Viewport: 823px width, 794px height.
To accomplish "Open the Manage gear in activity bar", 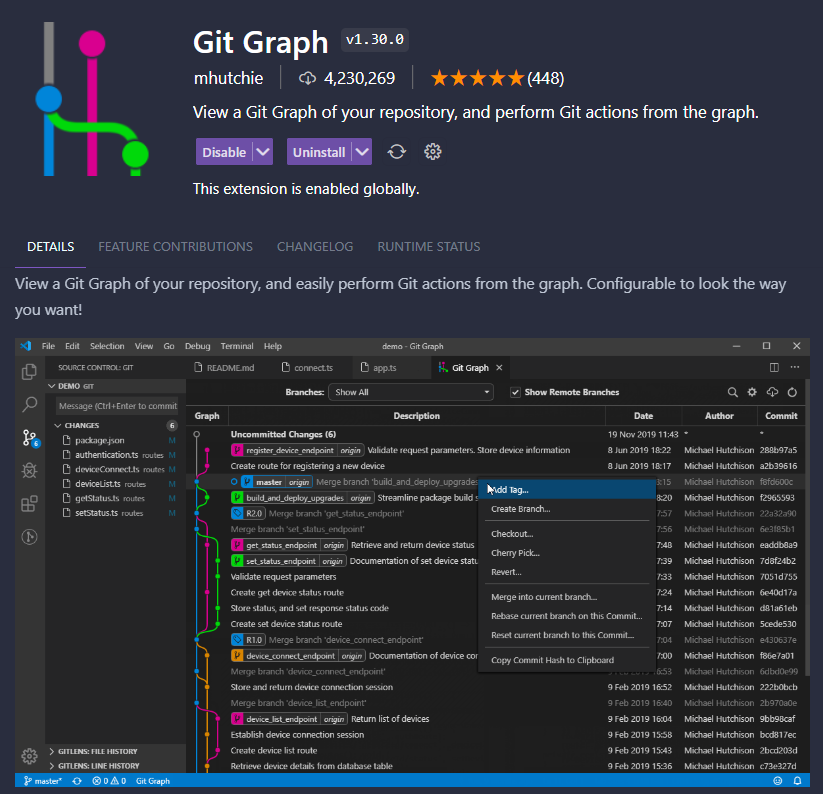I will [x=29, y=756].
